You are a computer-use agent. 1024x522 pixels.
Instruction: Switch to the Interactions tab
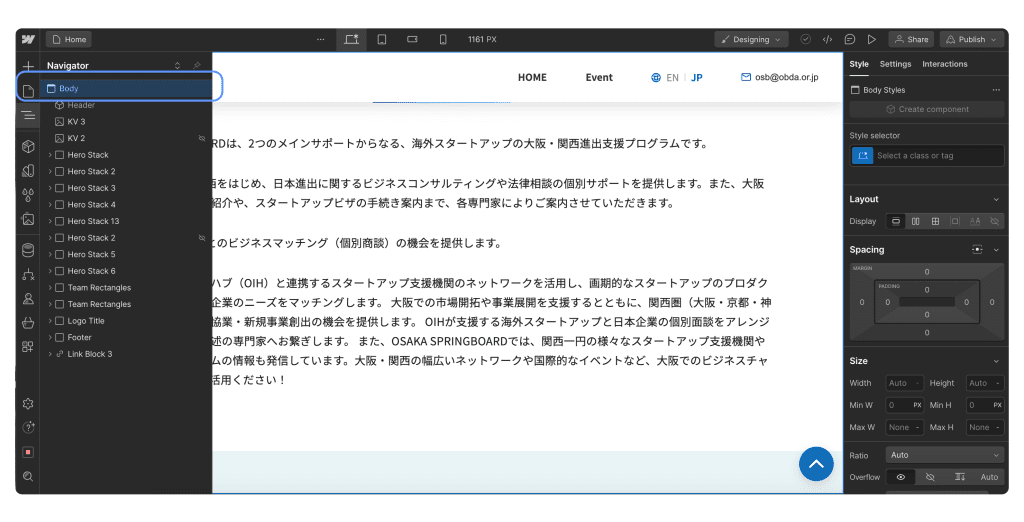(944, 64)
